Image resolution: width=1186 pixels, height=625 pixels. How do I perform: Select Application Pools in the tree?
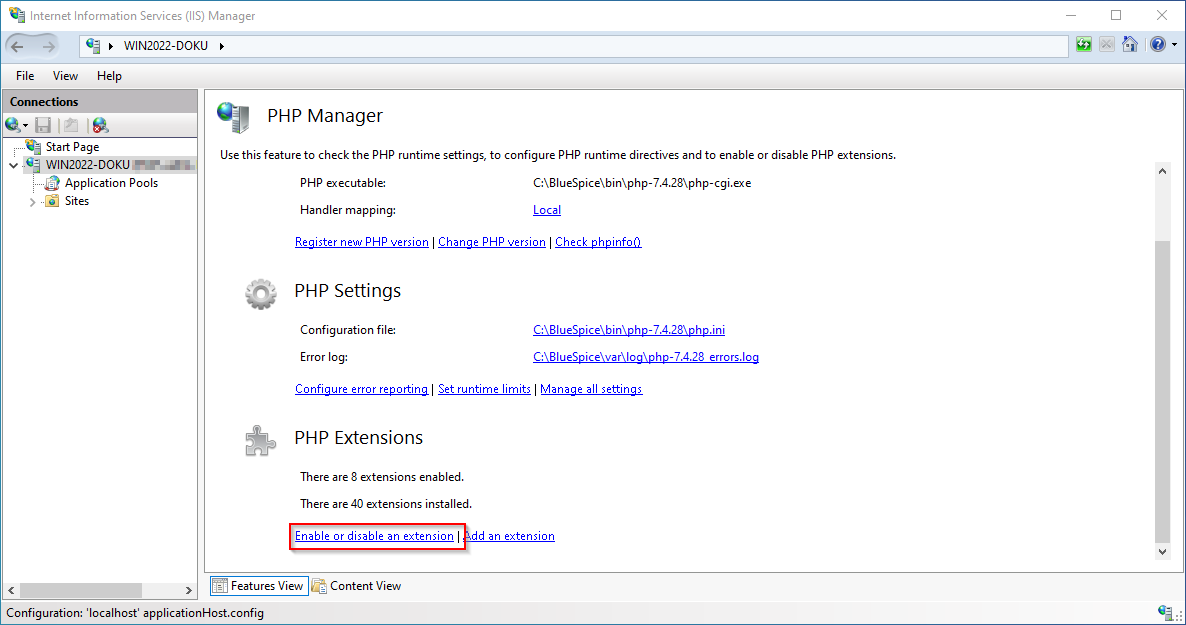click(x=111, y=183)
